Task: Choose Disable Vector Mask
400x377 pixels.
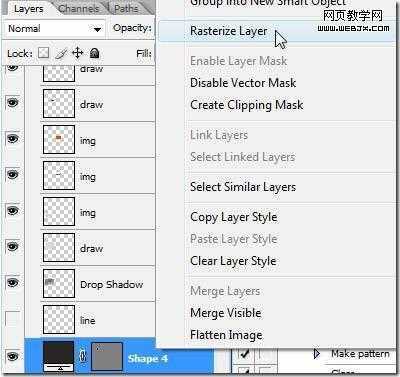Action: (x=243, y=83)
